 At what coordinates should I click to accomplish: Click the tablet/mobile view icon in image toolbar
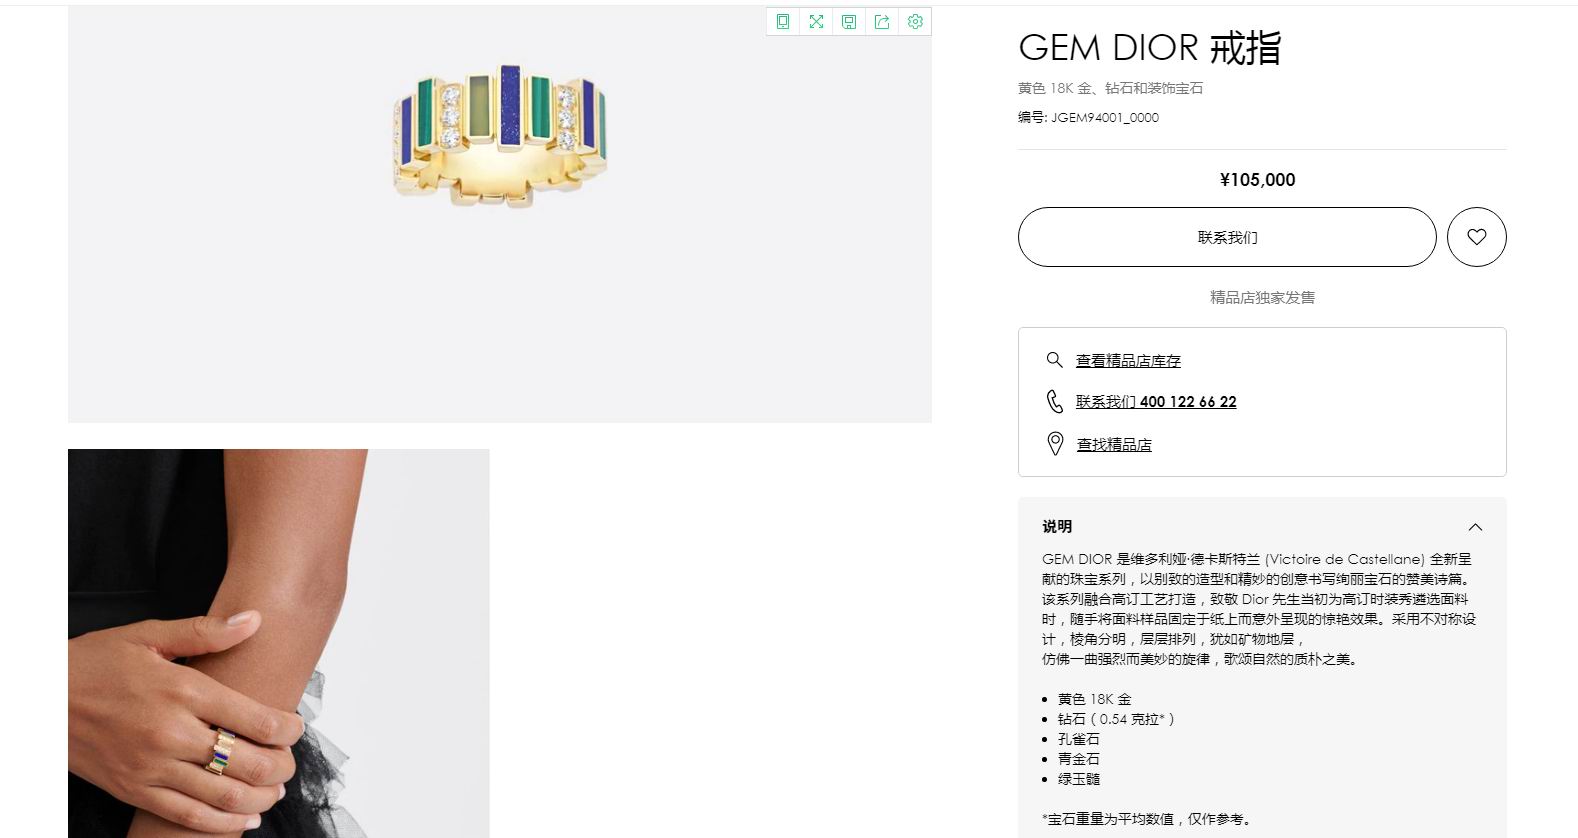(783, 22)
